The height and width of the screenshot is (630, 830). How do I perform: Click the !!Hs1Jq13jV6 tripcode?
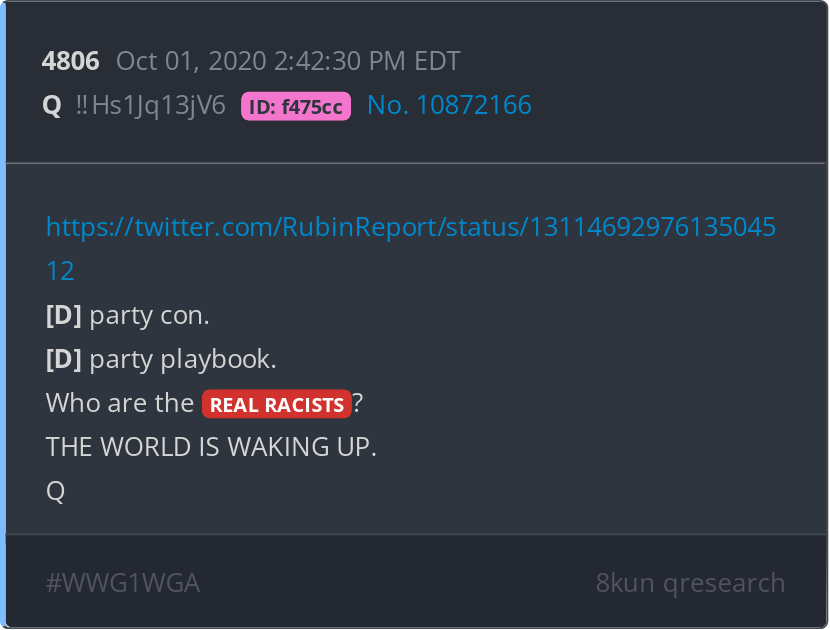[x=150, y=105]
